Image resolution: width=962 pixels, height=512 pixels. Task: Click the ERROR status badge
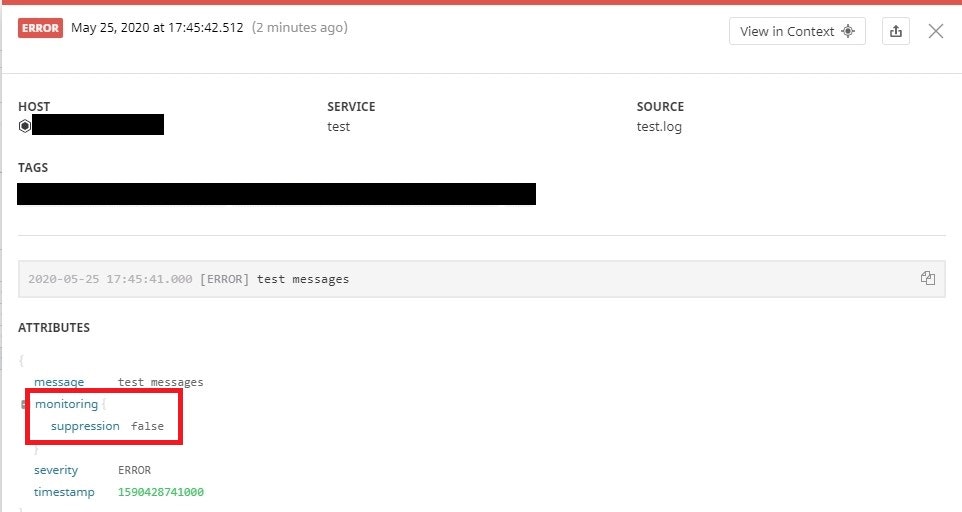click(40, 28)
